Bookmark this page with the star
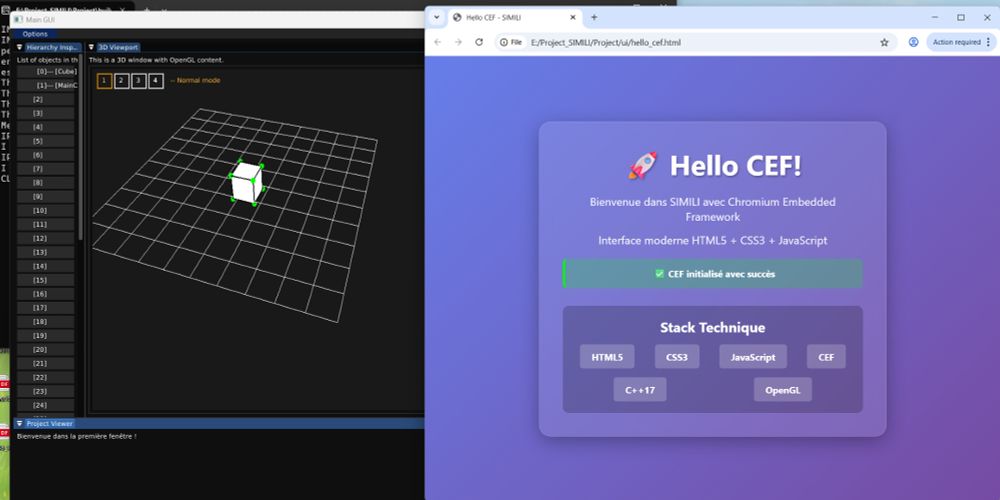 click(884, 42)
